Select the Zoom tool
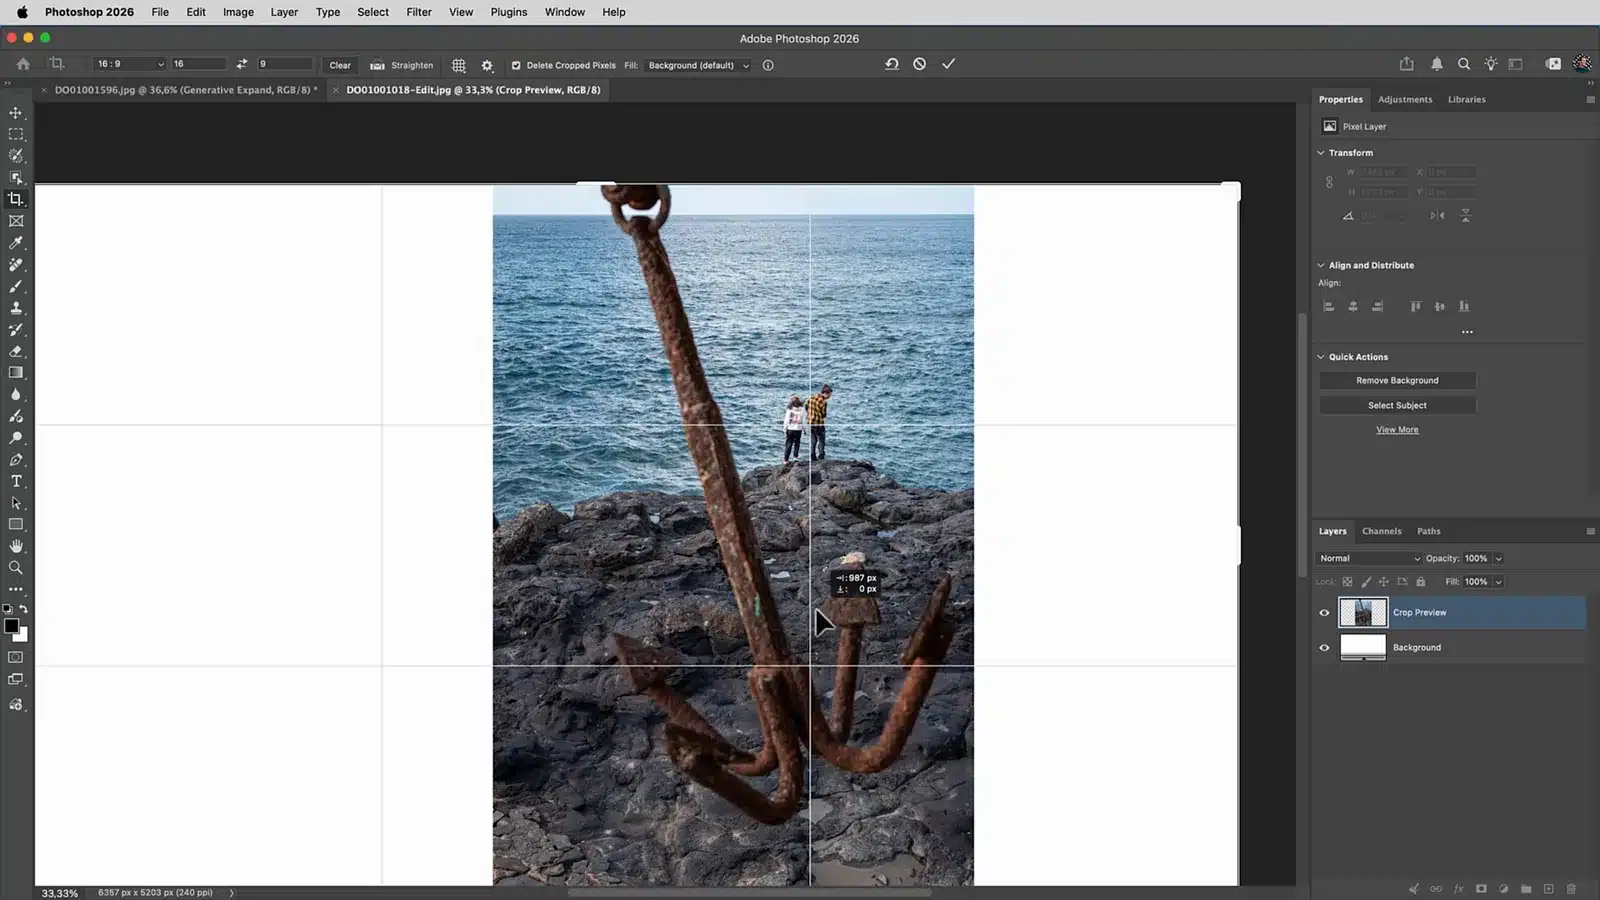 coord(16,568)
